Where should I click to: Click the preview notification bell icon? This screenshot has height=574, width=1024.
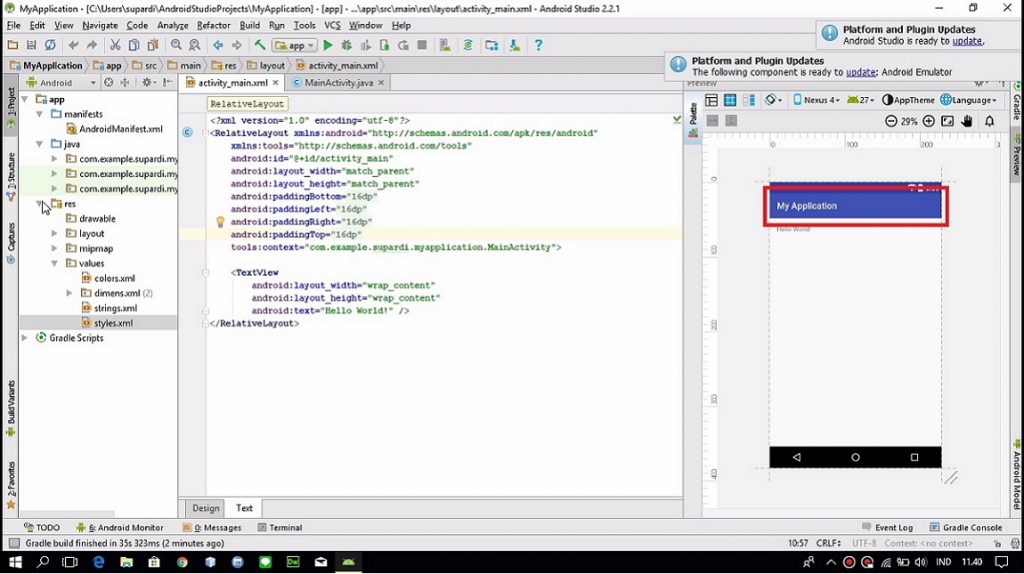click(x=990, y=121)
